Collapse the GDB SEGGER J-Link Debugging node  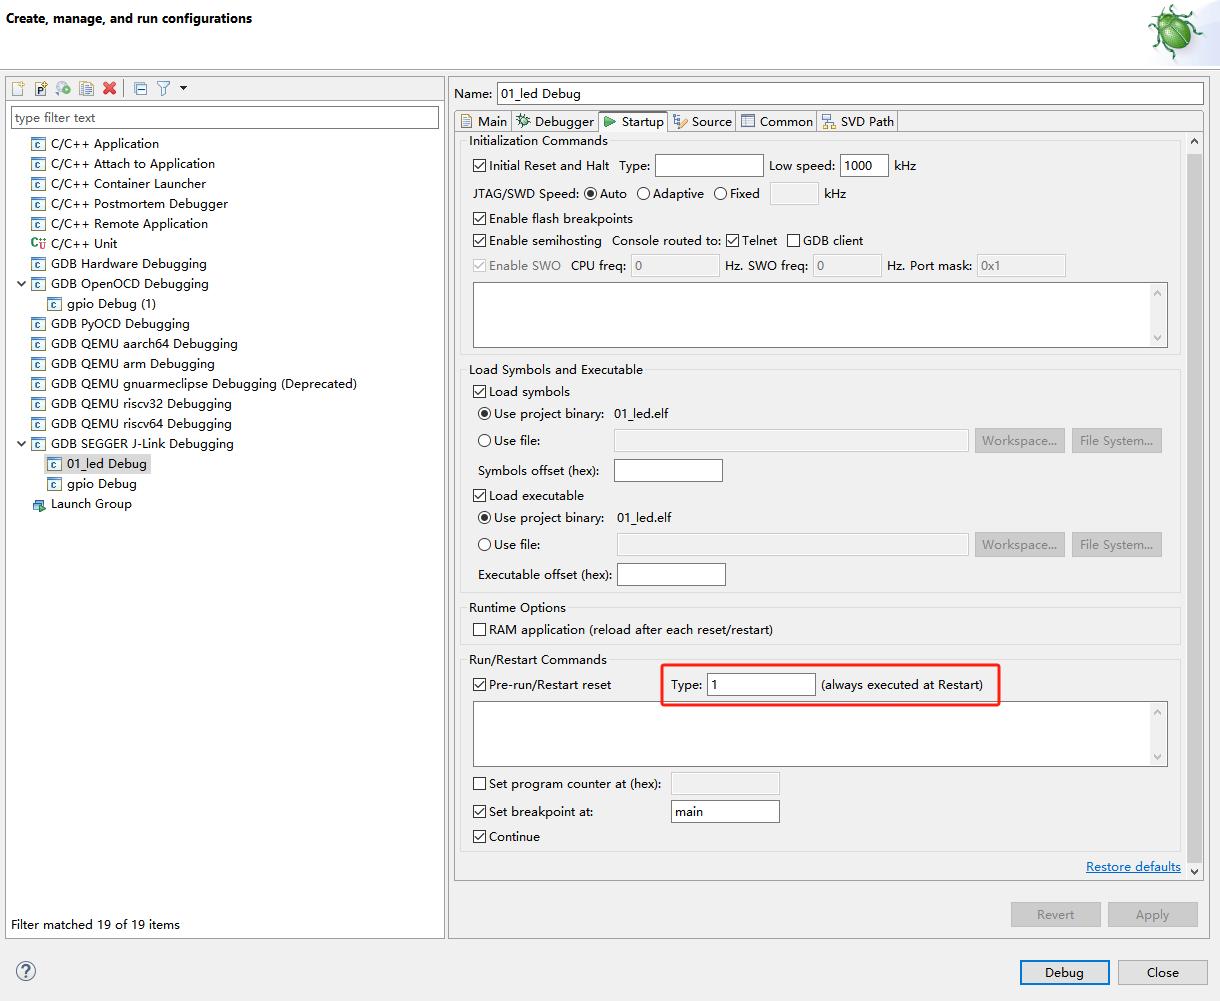click(x=22, y=444)
